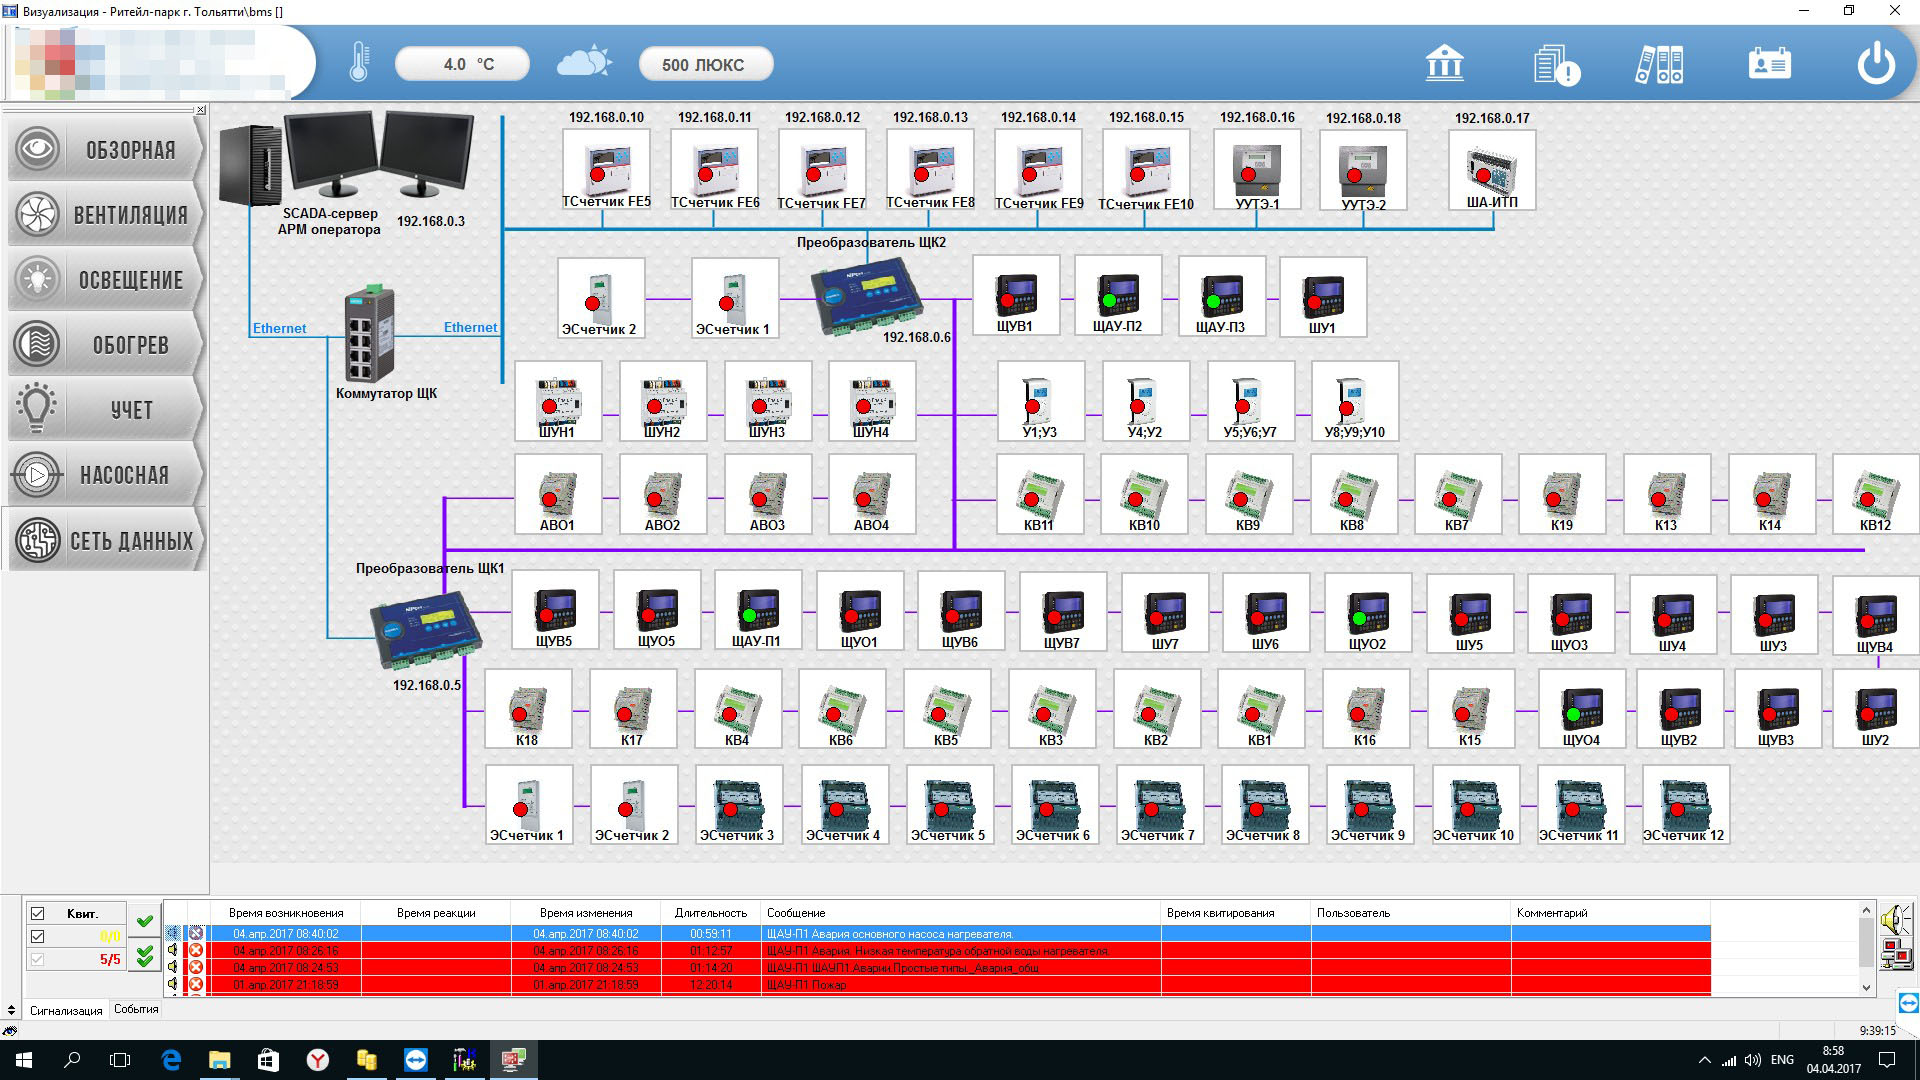Click the sound speaker icon beside alarm table
This screenshot has width=1920, height=1080.
click(1894, 920)
